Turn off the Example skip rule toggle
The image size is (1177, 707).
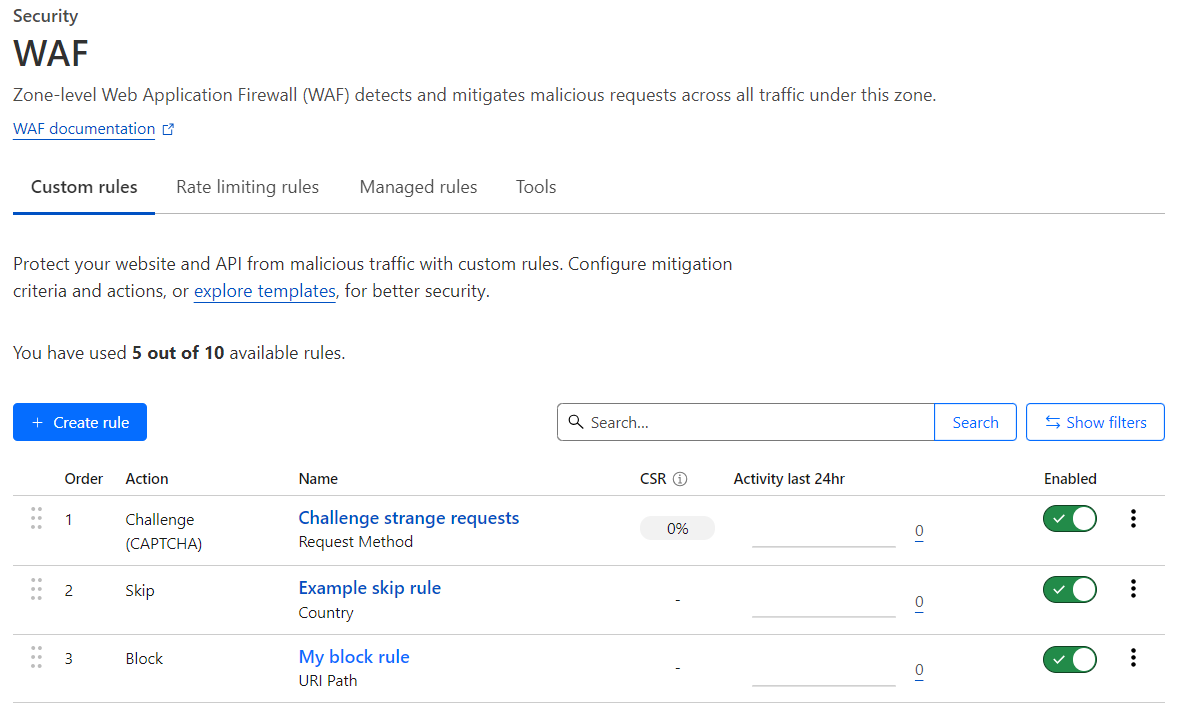click(x=1069, y=589)
